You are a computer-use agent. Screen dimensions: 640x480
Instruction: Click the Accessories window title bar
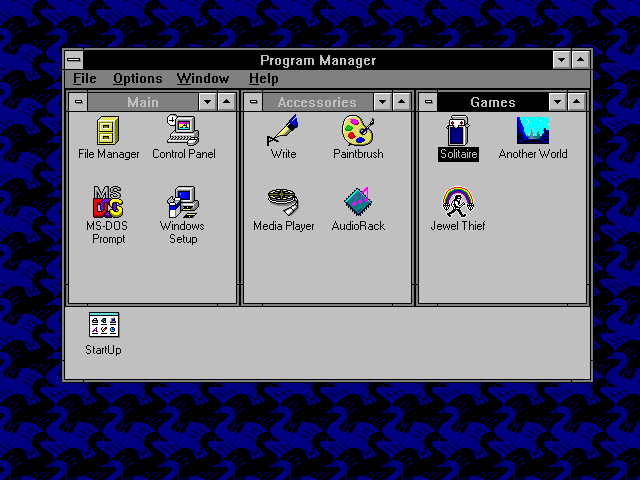(x=318, y=102)
